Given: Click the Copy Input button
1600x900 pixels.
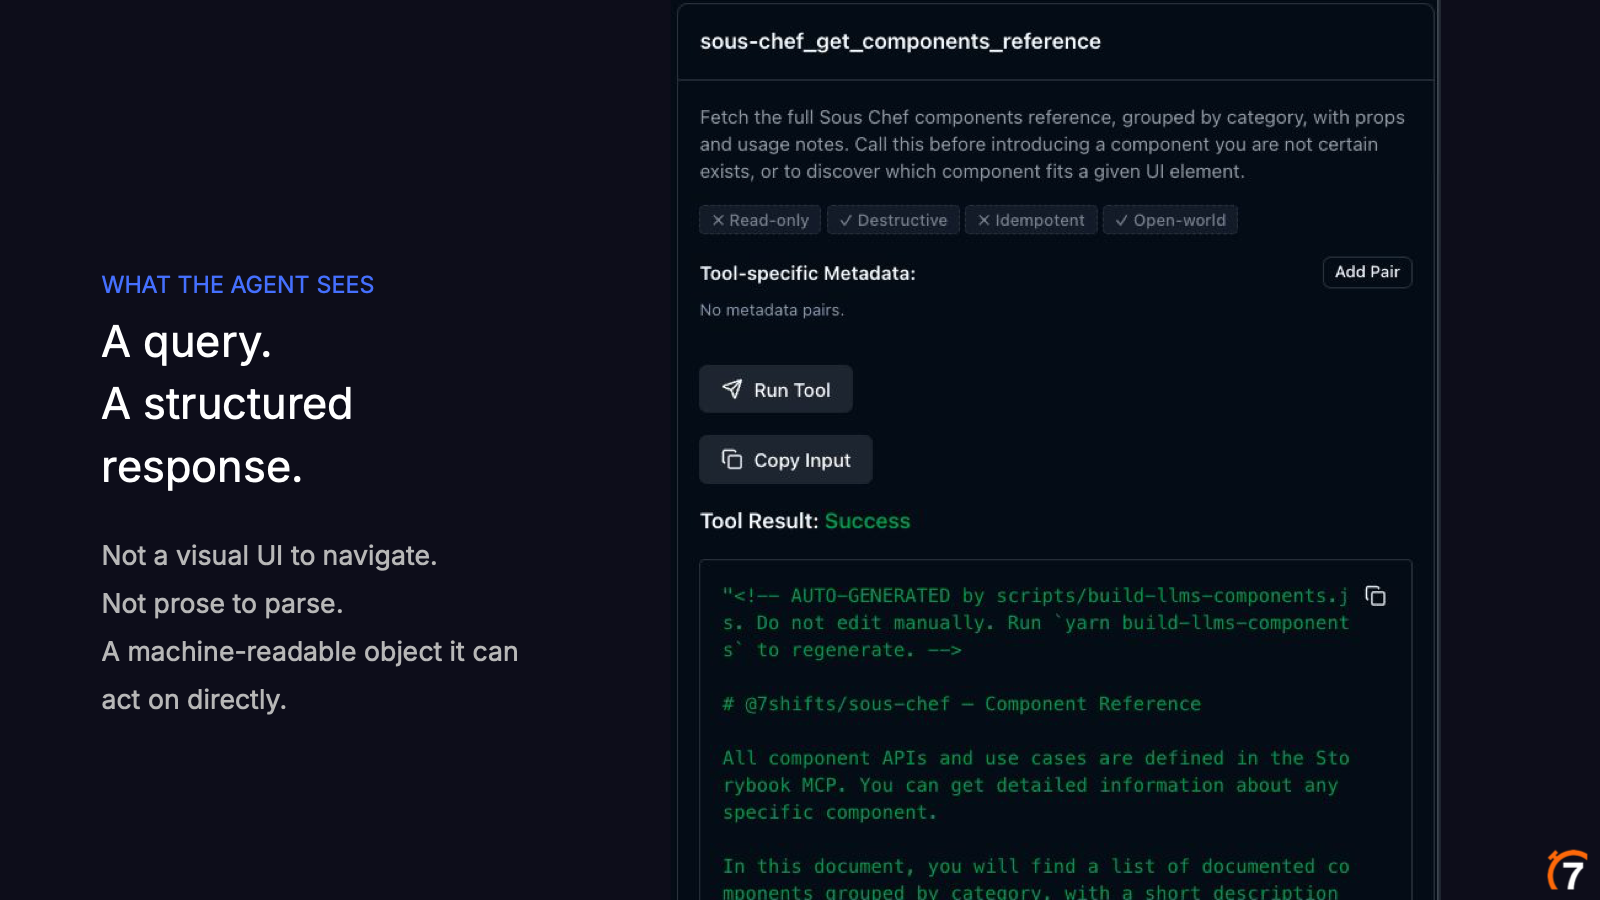Looking at the screenshot, I should point(786,459).
